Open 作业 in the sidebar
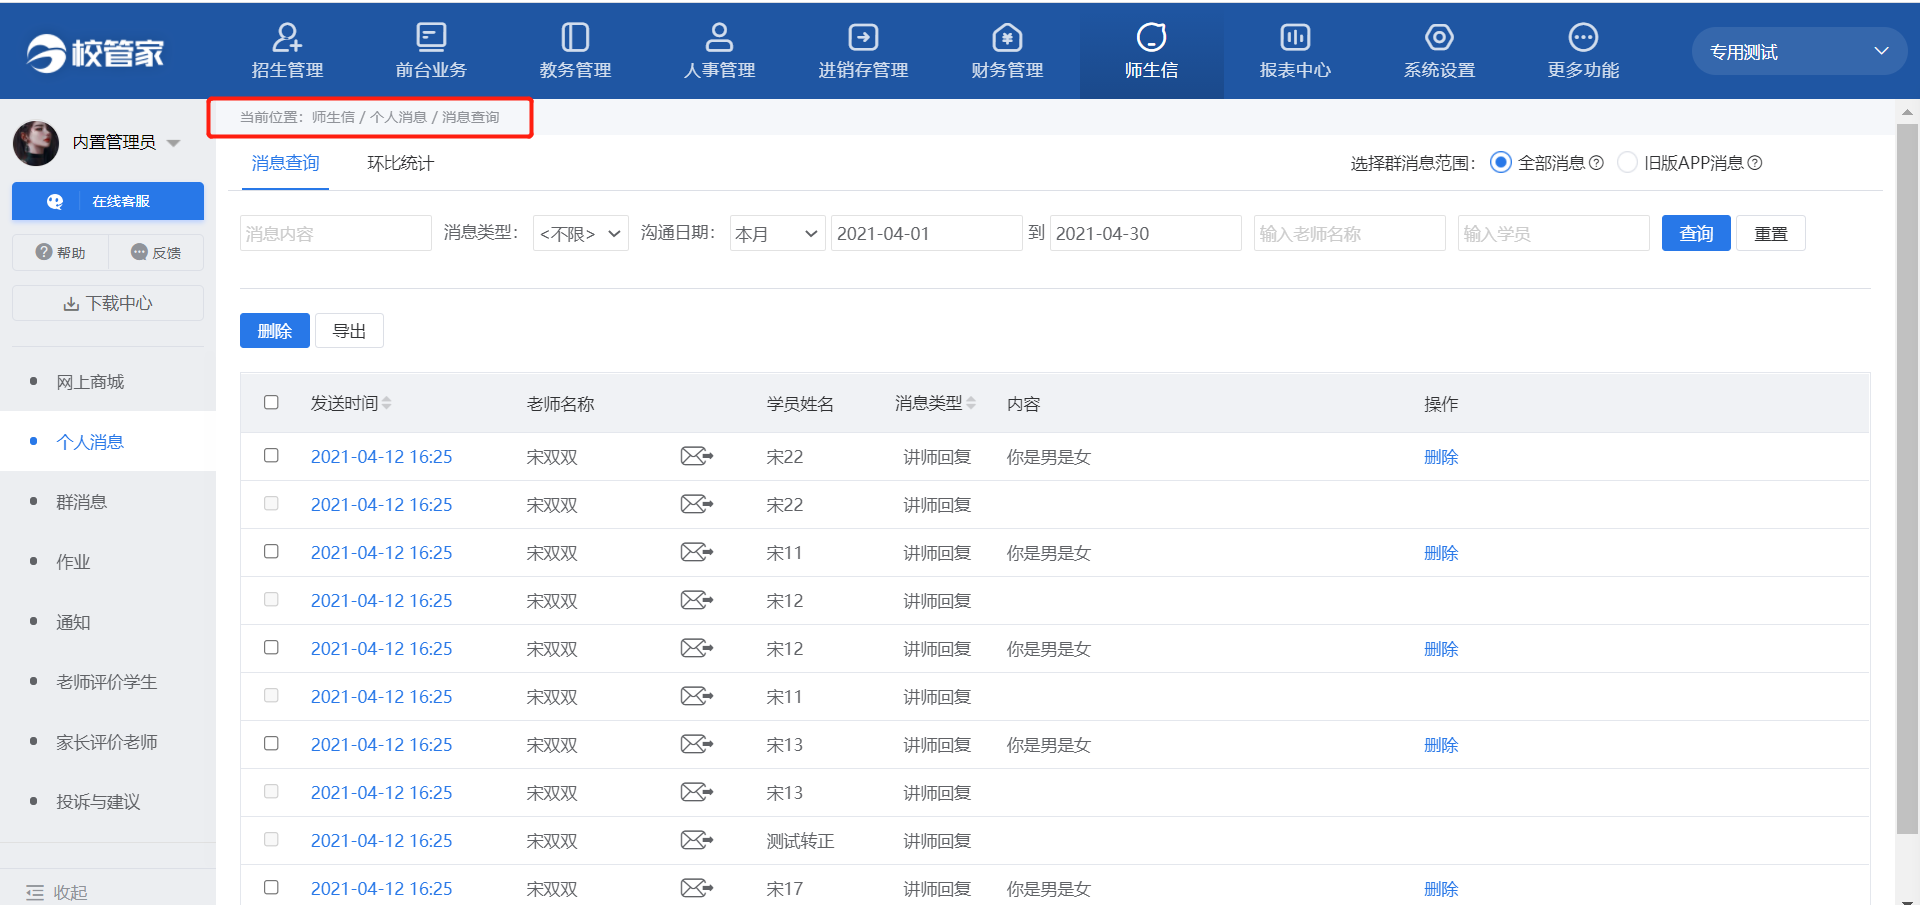The height and width of the screenshot is (905, 1920). pos(73,562)
